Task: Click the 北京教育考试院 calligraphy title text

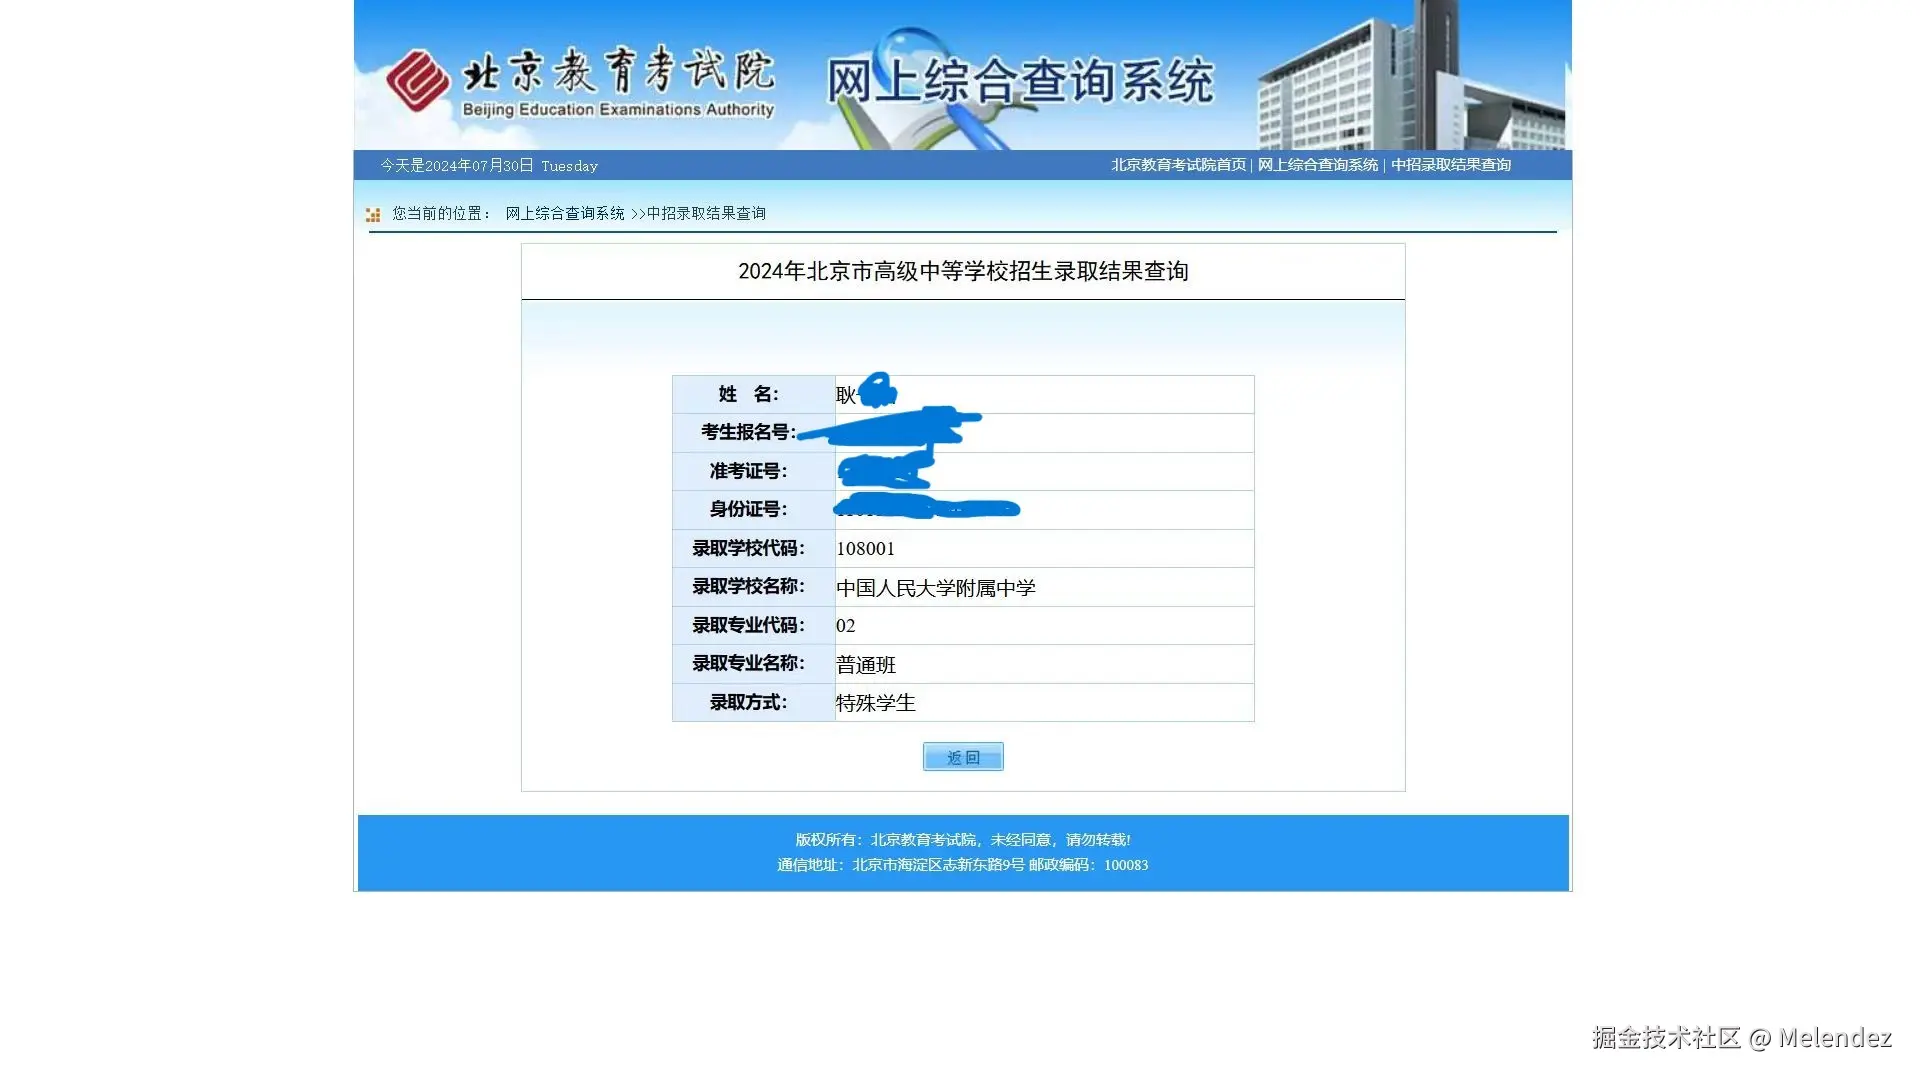Action: [617, 70]
